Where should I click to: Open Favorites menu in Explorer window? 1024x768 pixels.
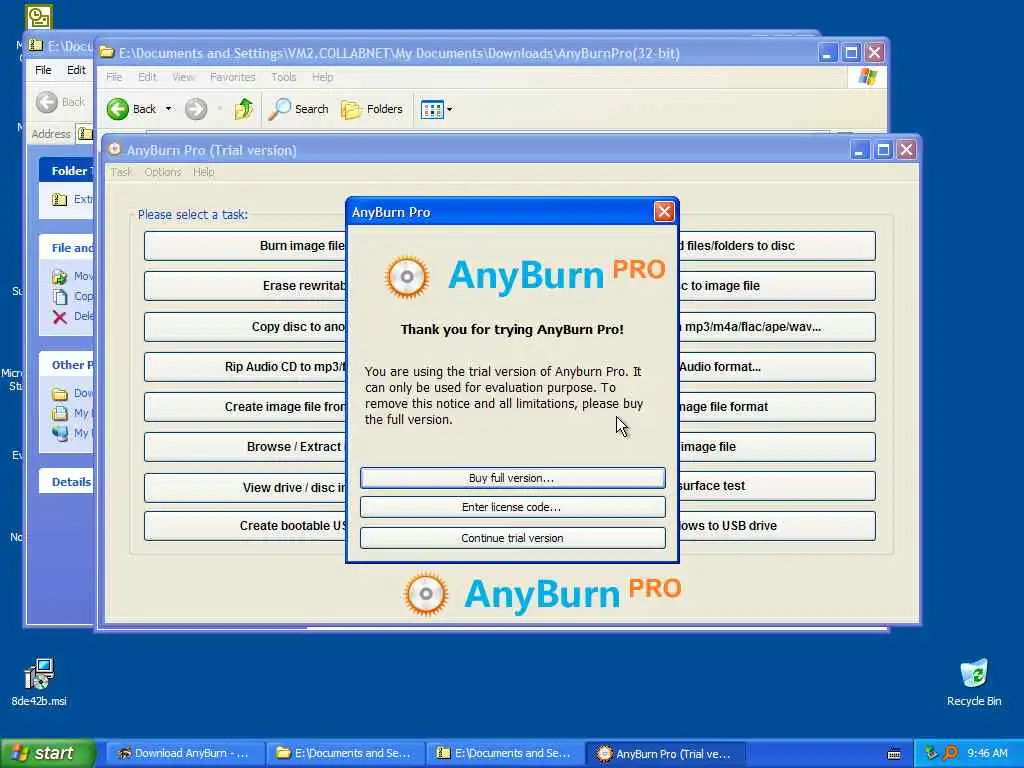click(232, 77)
